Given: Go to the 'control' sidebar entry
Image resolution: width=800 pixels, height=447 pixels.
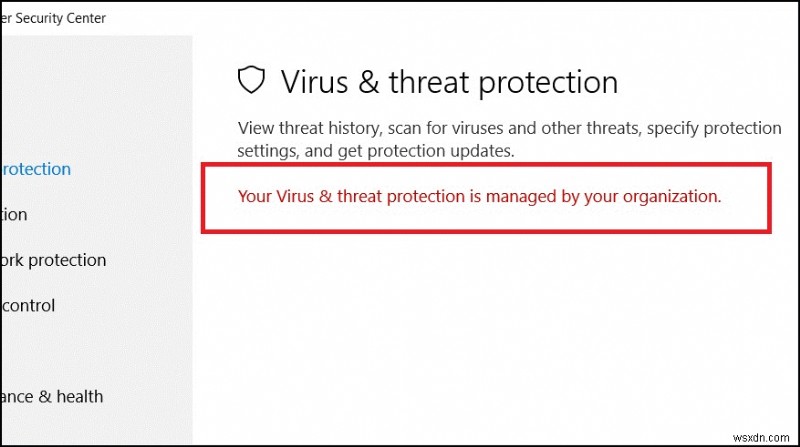Looking at the screenshot, I should [28, 305].
